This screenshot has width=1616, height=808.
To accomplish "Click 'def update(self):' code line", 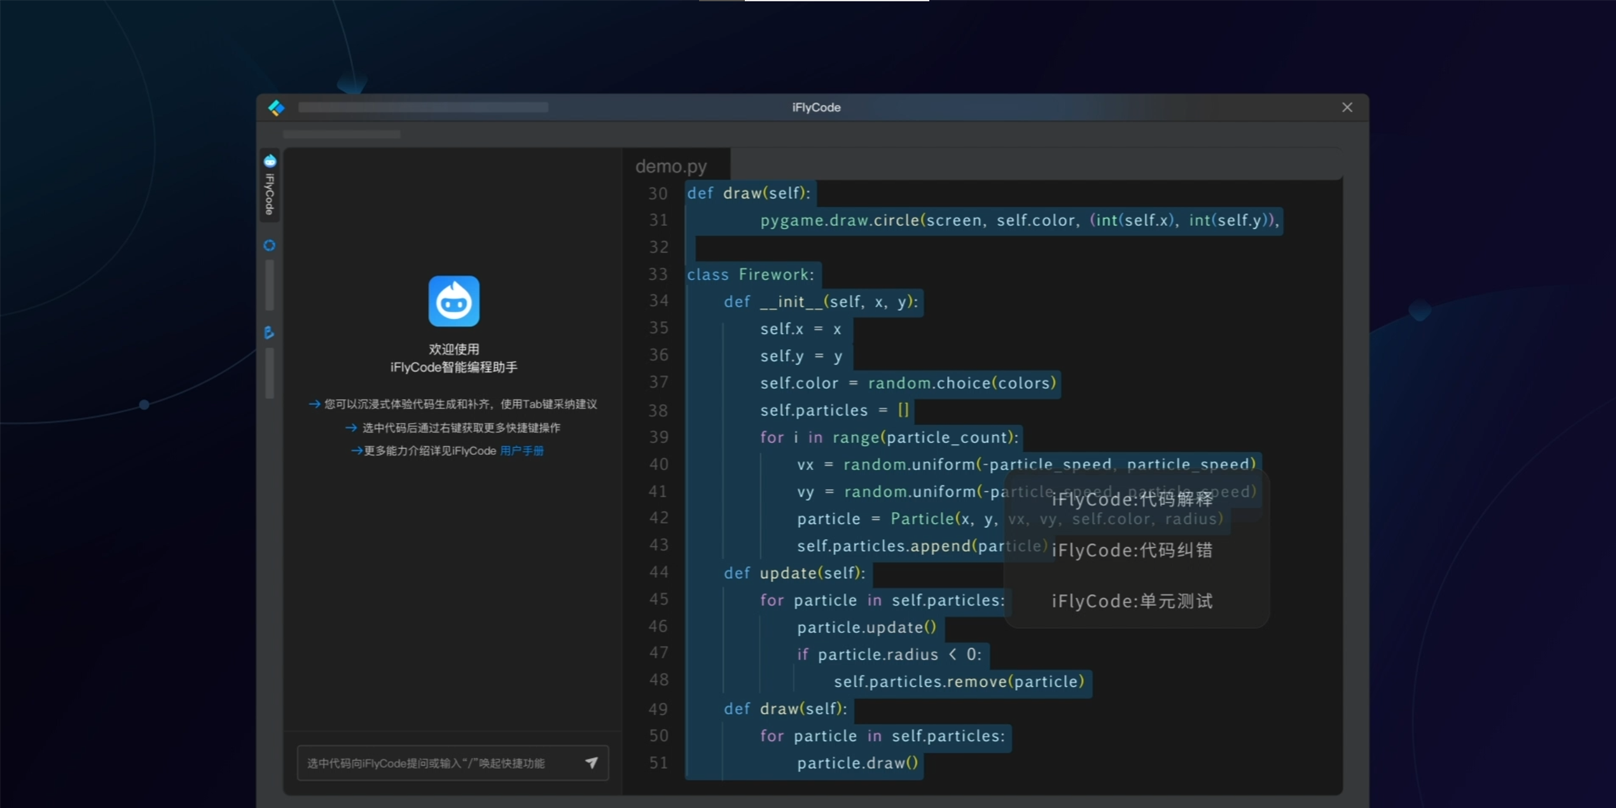I will pos(794,573).
